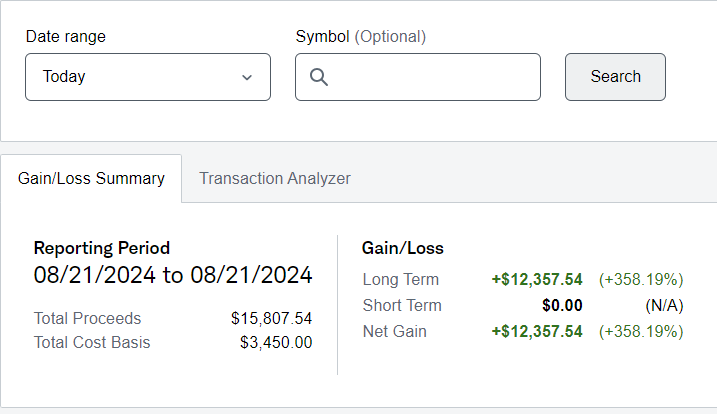Switch to the Gain/Loss Summary tab

tap(91, 179)
